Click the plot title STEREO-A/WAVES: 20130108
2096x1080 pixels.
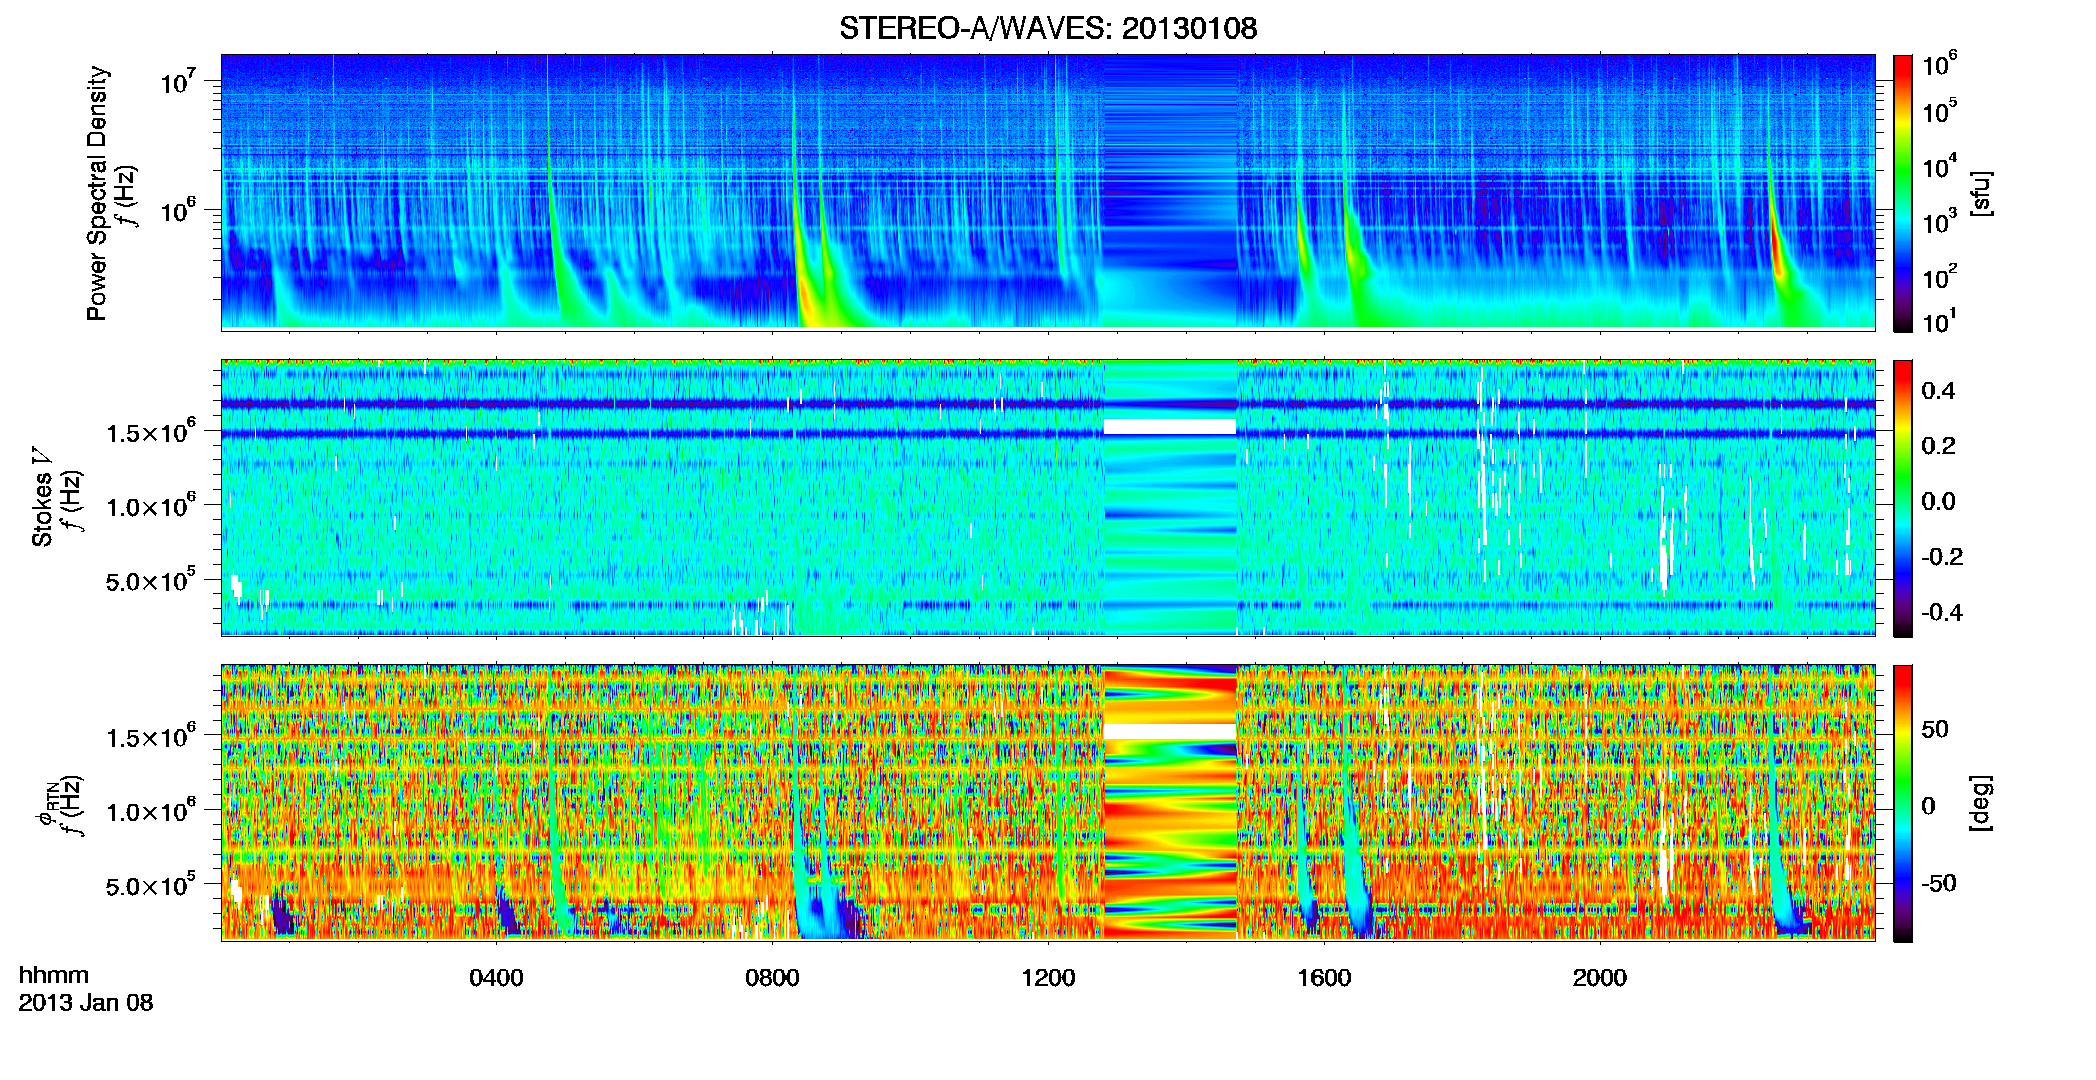pos(1048,28)
